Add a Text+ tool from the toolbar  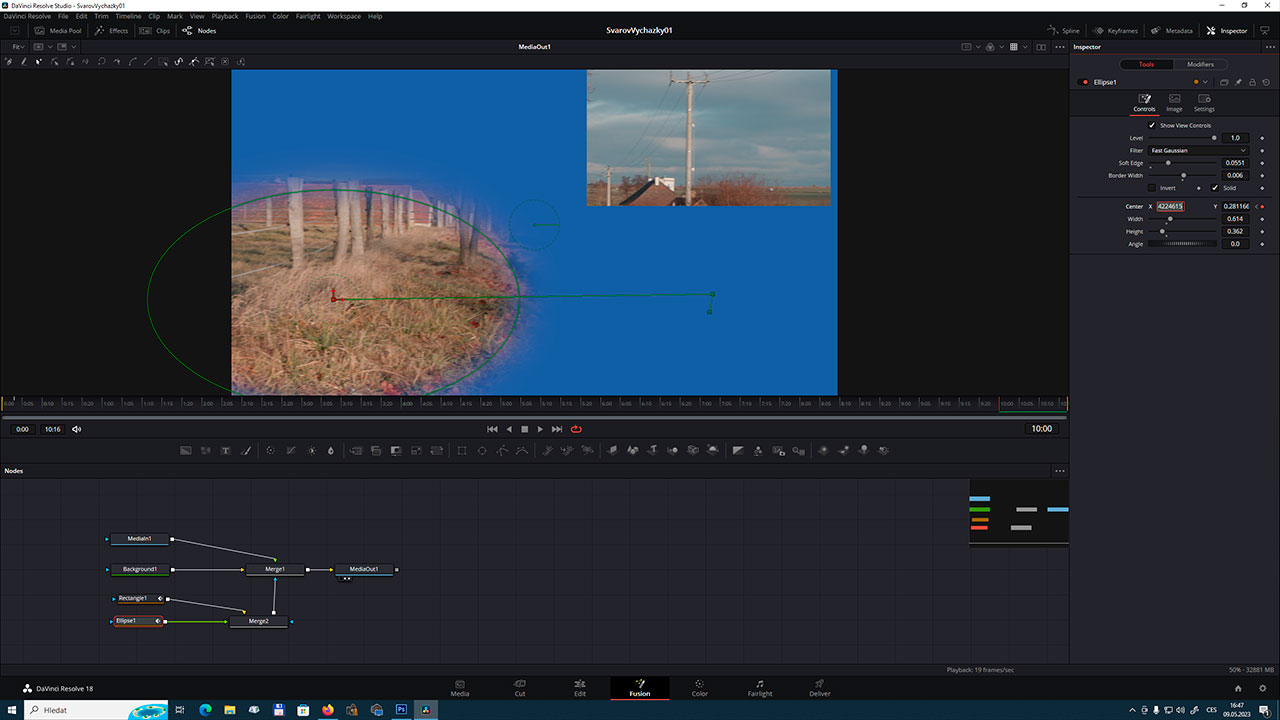click(x=225, y=451)
